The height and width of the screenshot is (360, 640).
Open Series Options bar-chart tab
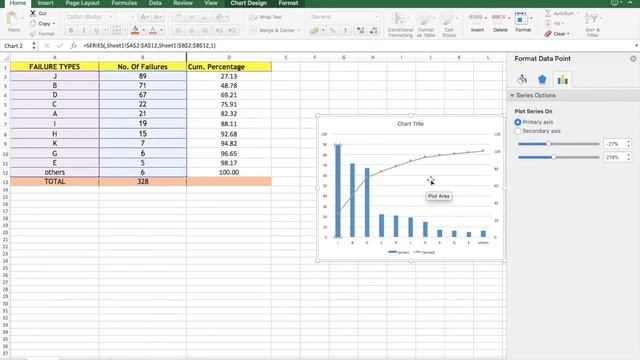tap(562, 80)
